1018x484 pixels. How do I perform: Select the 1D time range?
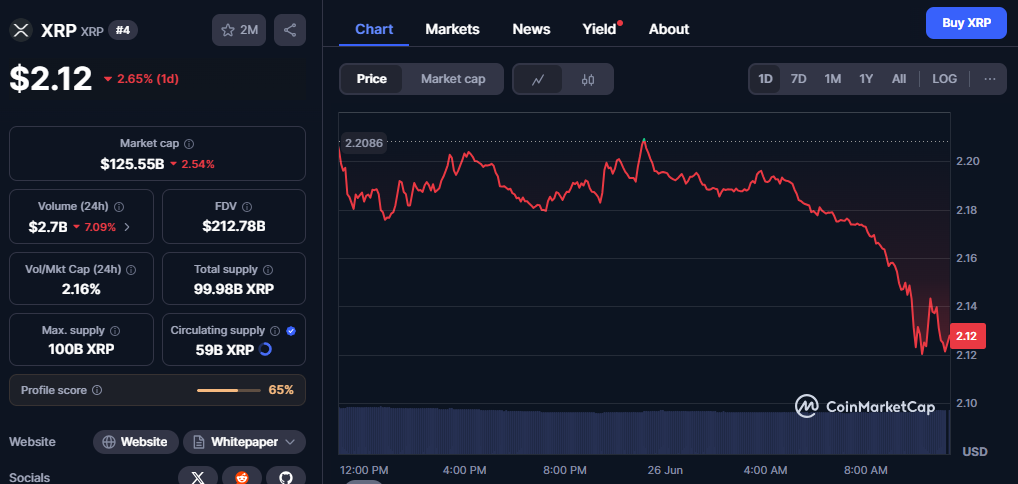pyautogui.click(x=765, y=79)
